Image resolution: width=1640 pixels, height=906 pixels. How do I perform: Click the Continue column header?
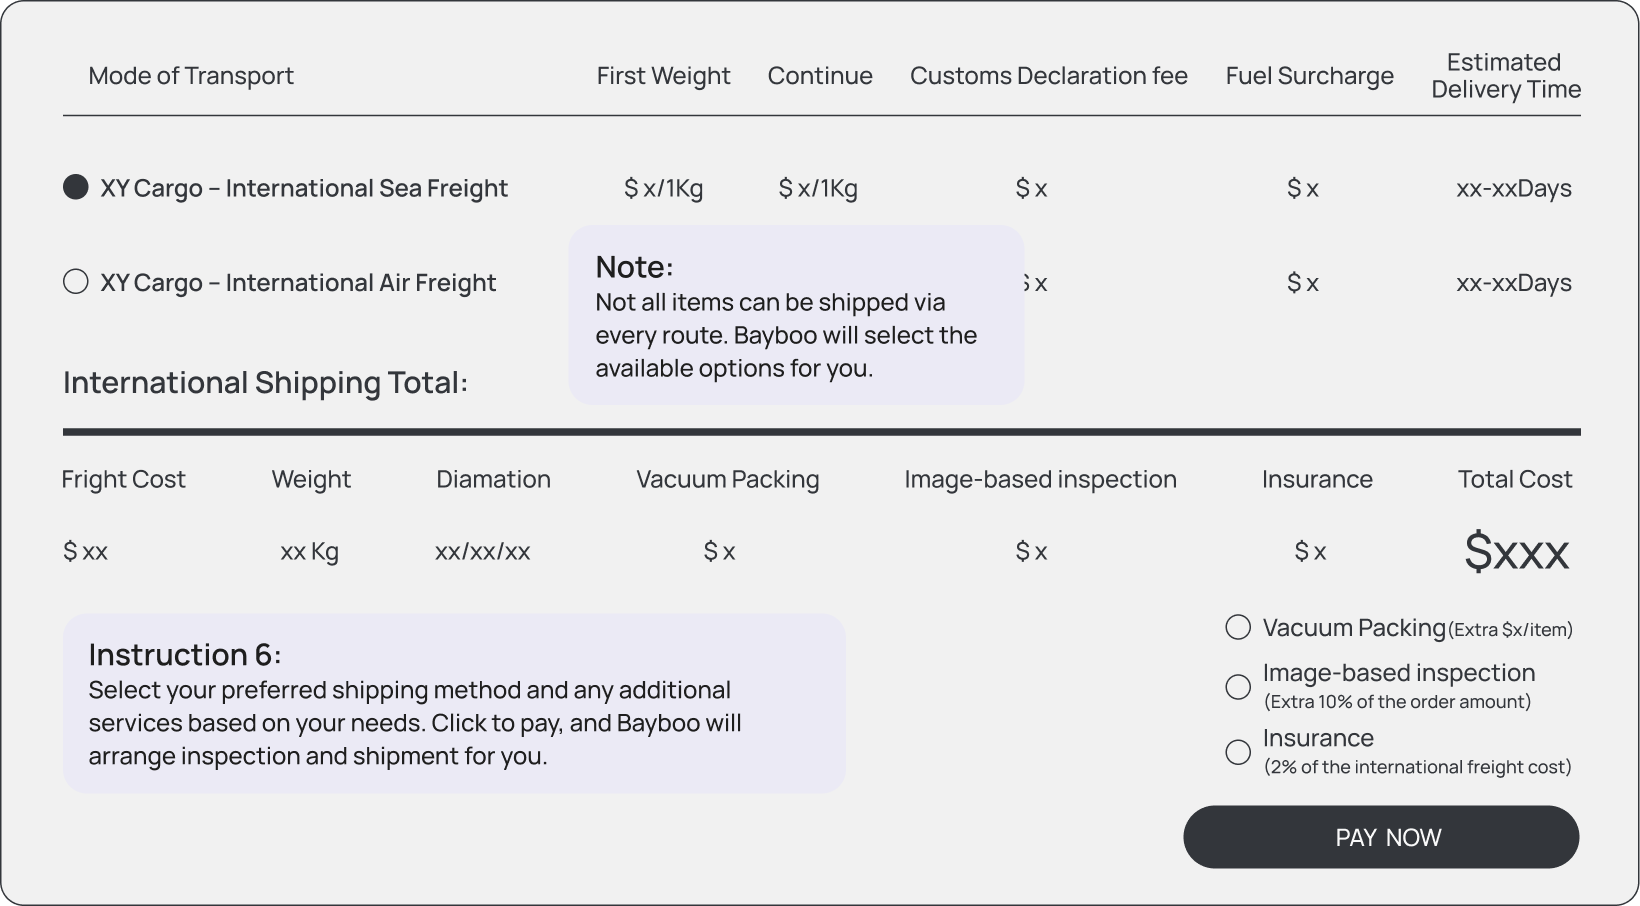tap(820, 76)
